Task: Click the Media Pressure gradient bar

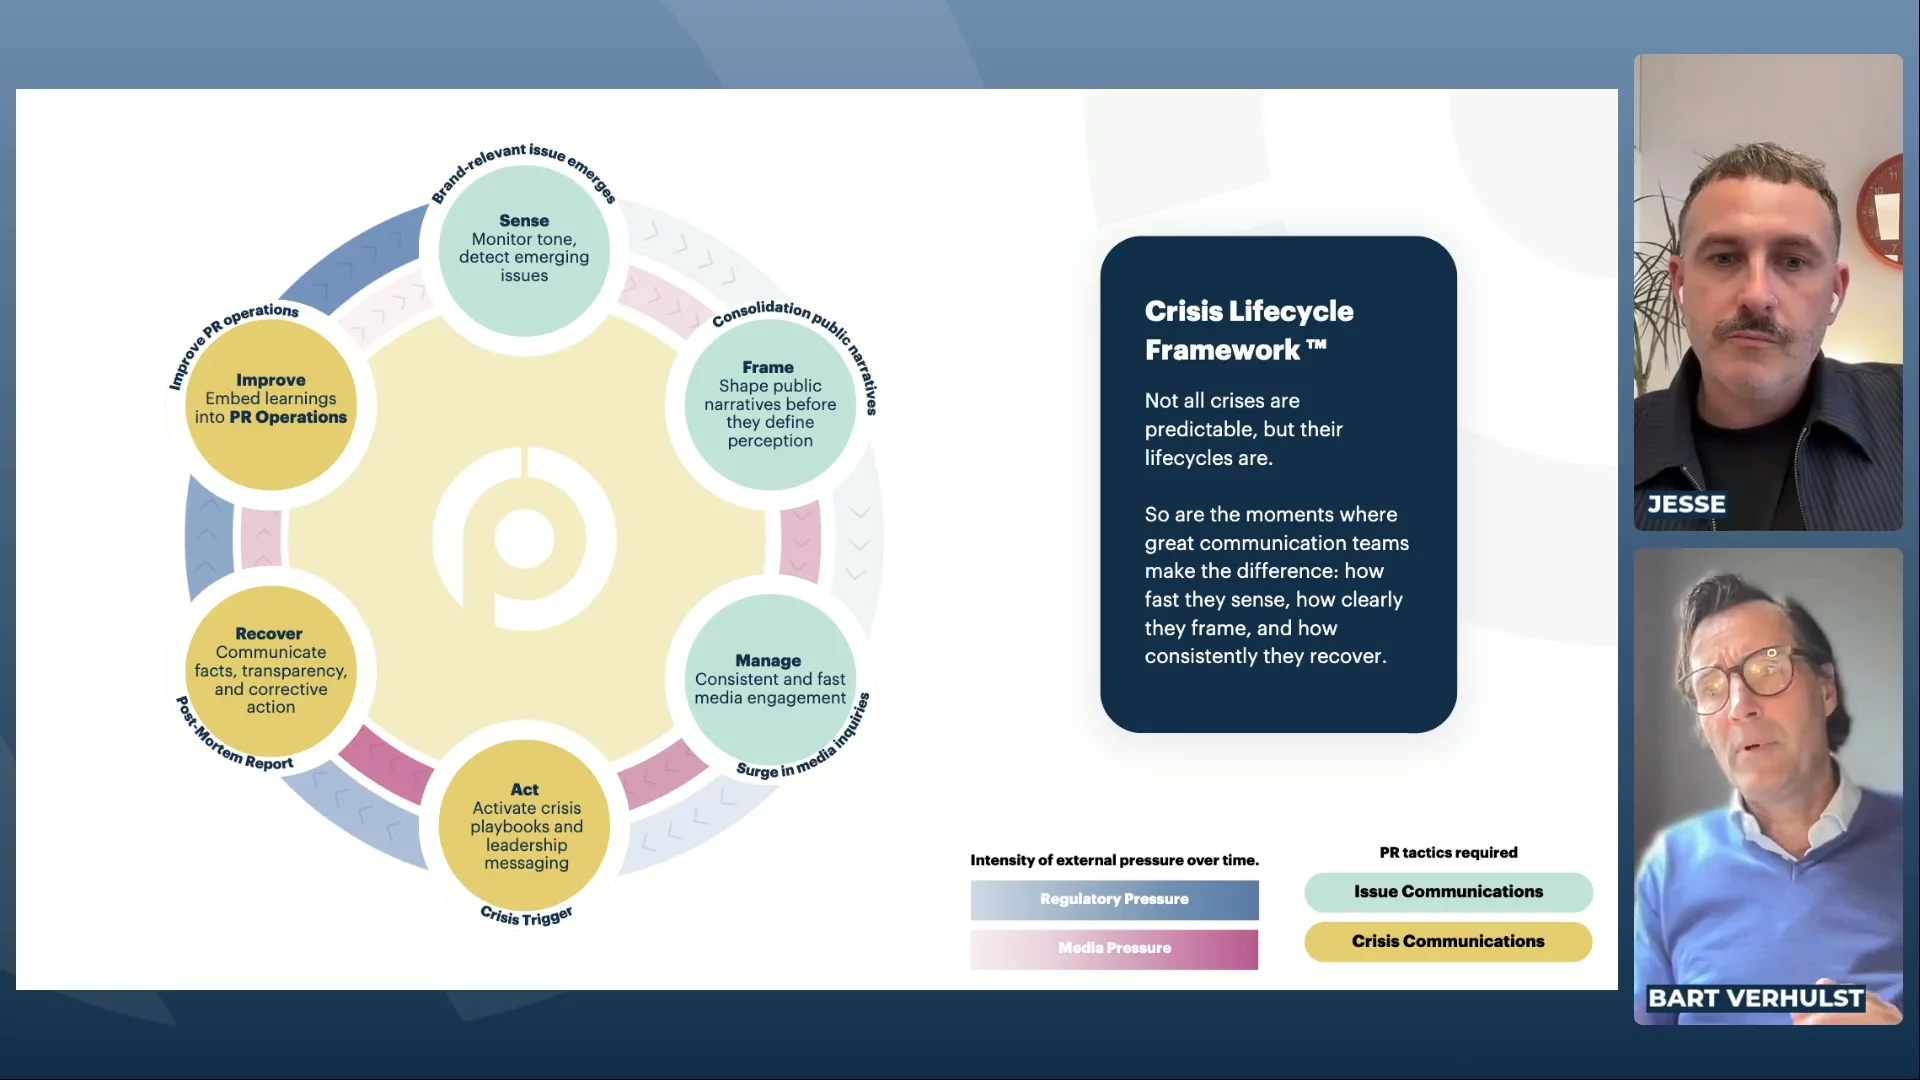Action: (x=1114, y=948)
